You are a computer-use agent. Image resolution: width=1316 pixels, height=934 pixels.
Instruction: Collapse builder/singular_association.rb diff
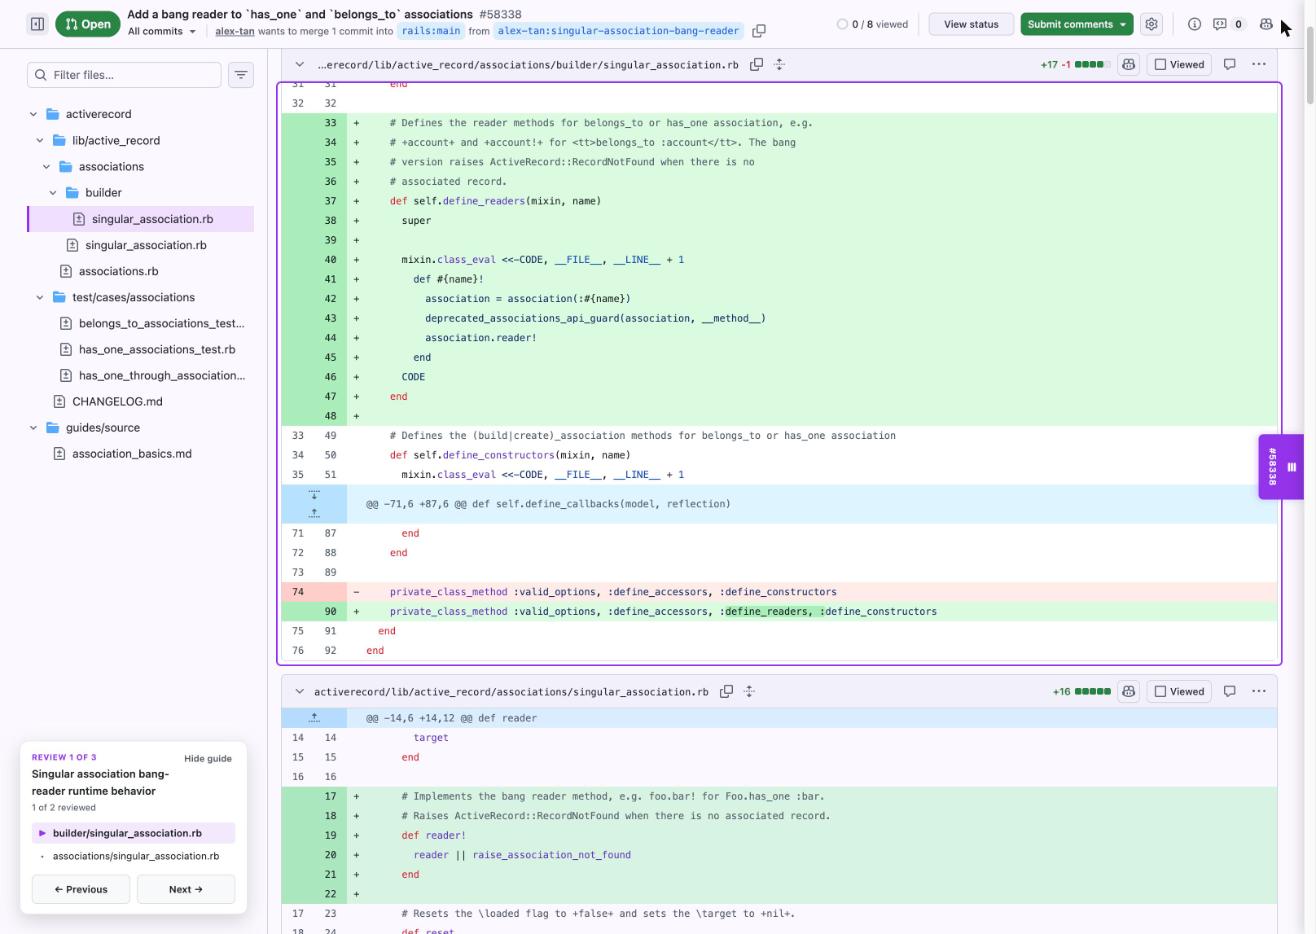(x=299, y=64)
